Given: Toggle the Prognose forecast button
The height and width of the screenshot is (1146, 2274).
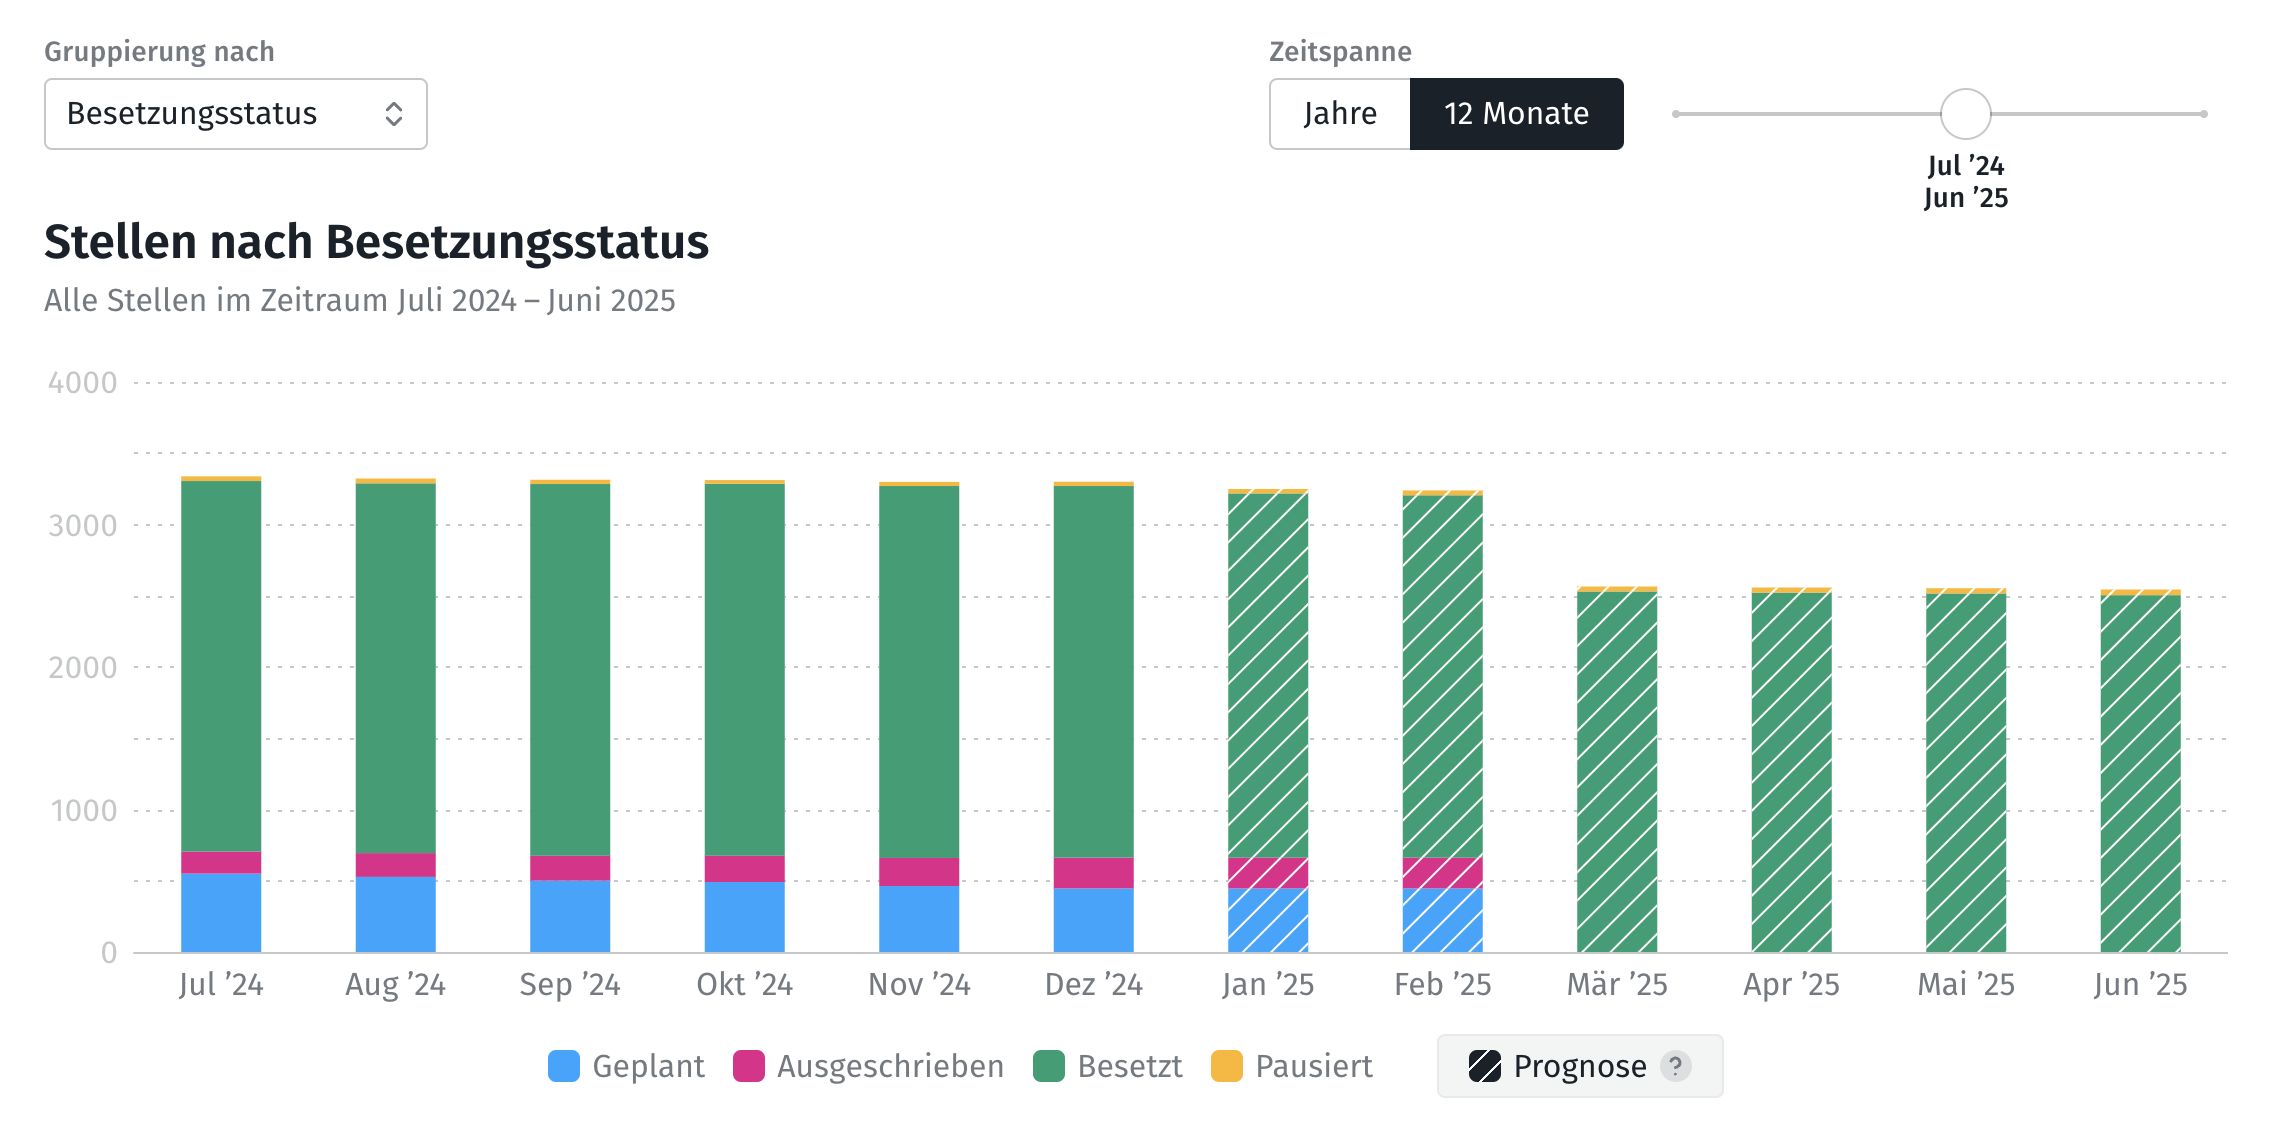Looking at the screenshot, I should 1579,1066.
